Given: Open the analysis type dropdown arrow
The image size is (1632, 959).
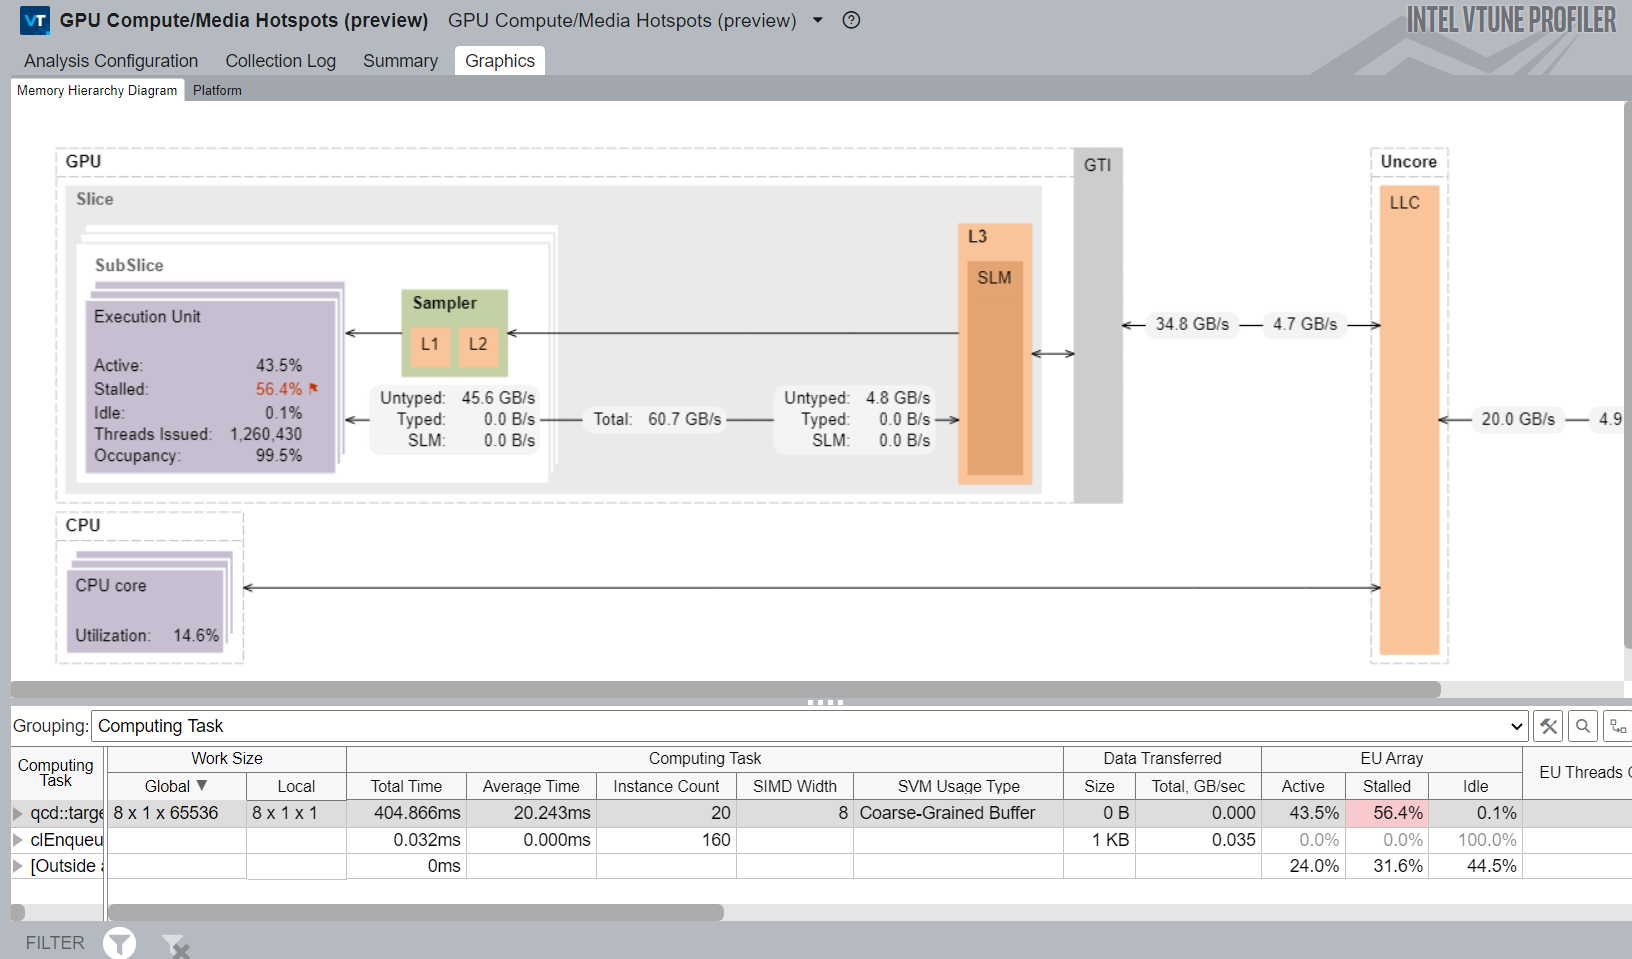Looking at the screenshot, I should point(817,20).
